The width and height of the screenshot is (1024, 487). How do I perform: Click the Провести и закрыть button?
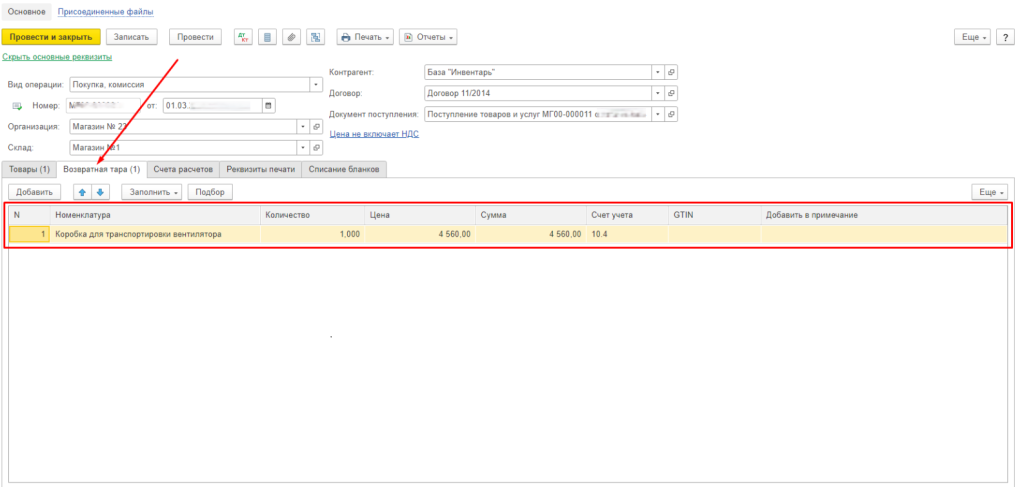(x=51, y=37)
